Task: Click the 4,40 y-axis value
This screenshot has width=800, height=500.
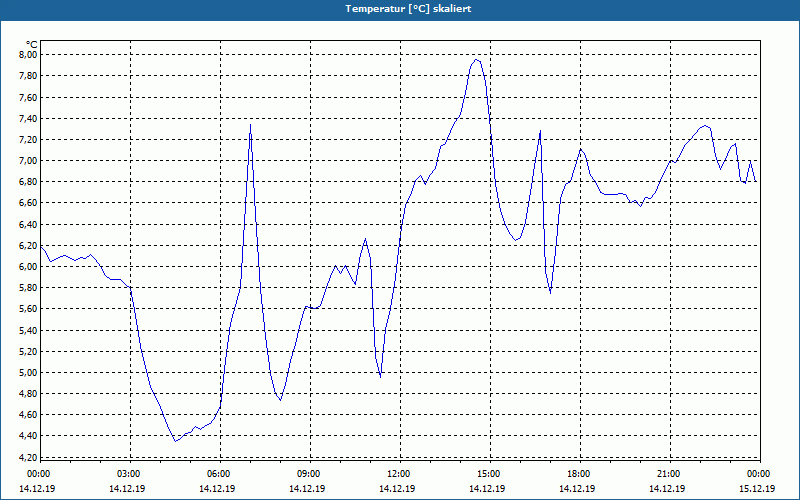Action: (x=28, y=436)
